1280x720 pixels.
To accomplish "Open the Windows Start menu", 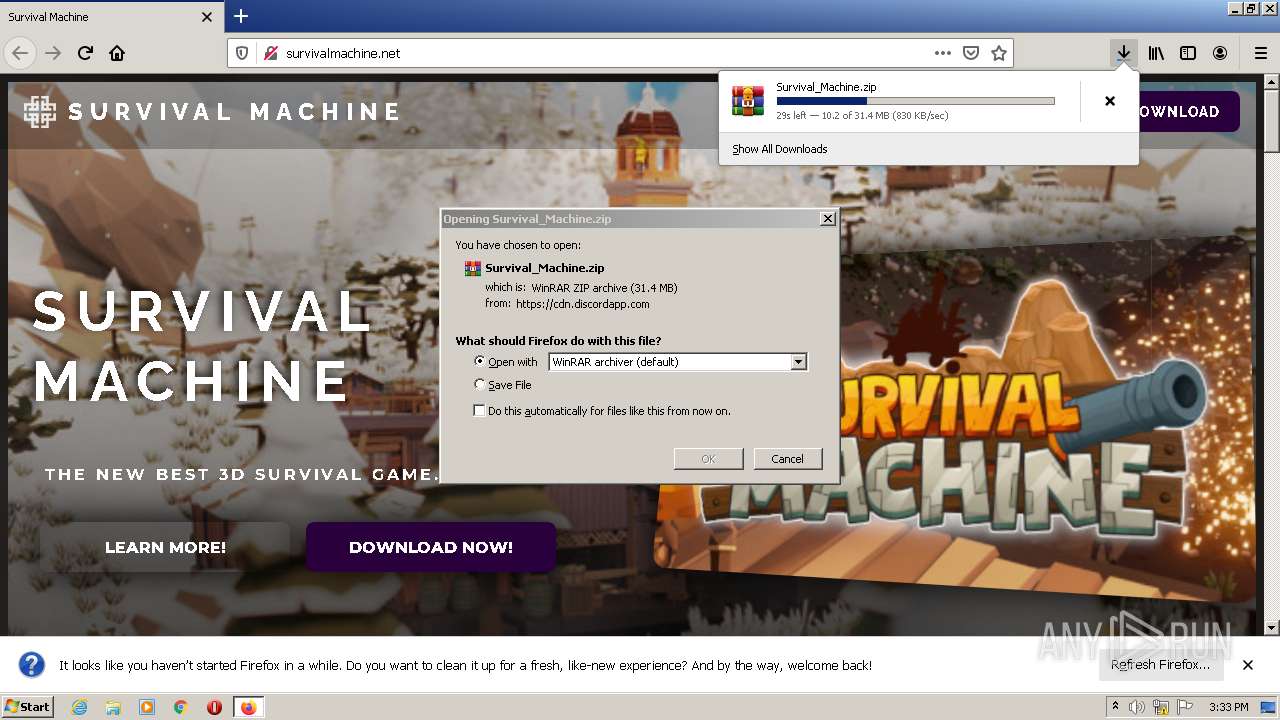I will 28,707.
